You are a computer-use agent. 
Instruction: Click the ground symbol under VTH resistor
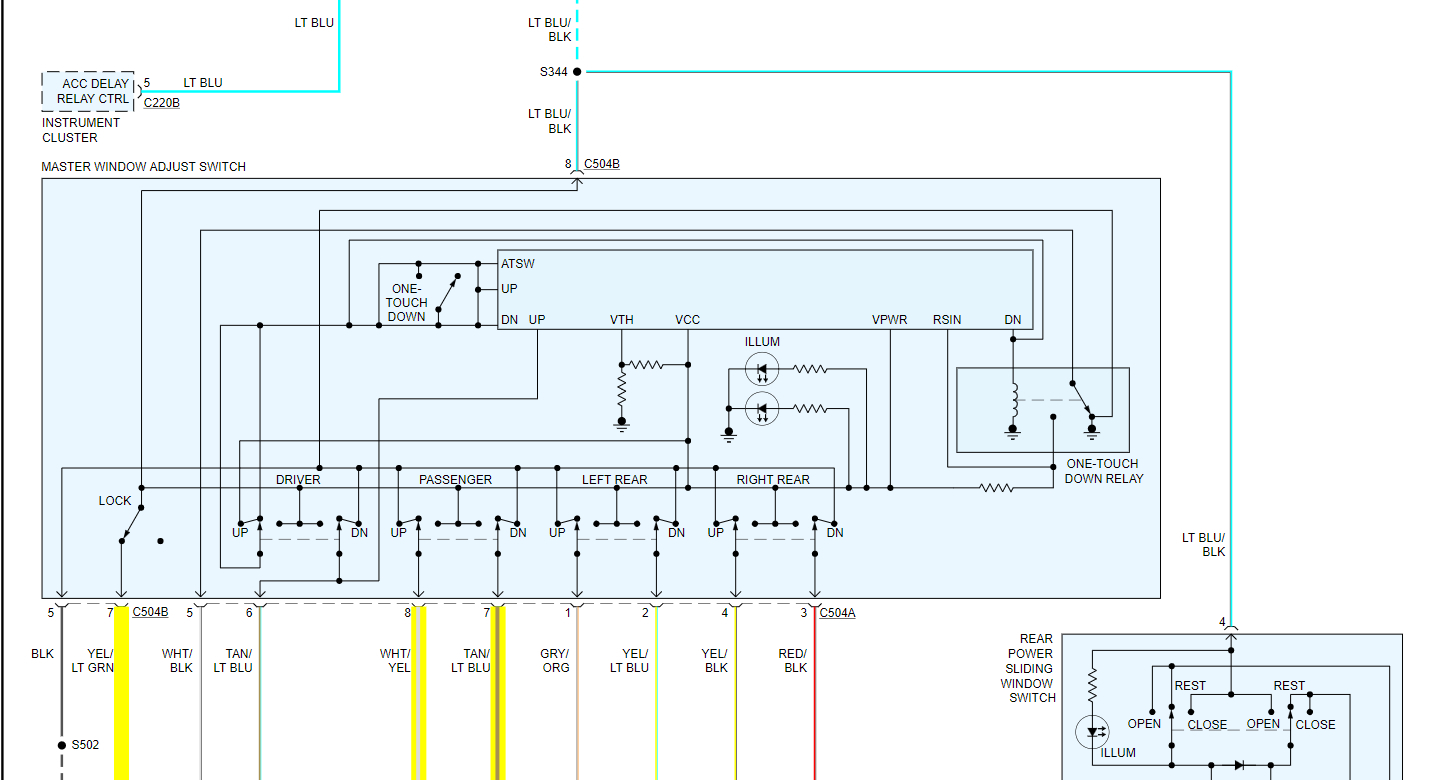tap(622, 425)
